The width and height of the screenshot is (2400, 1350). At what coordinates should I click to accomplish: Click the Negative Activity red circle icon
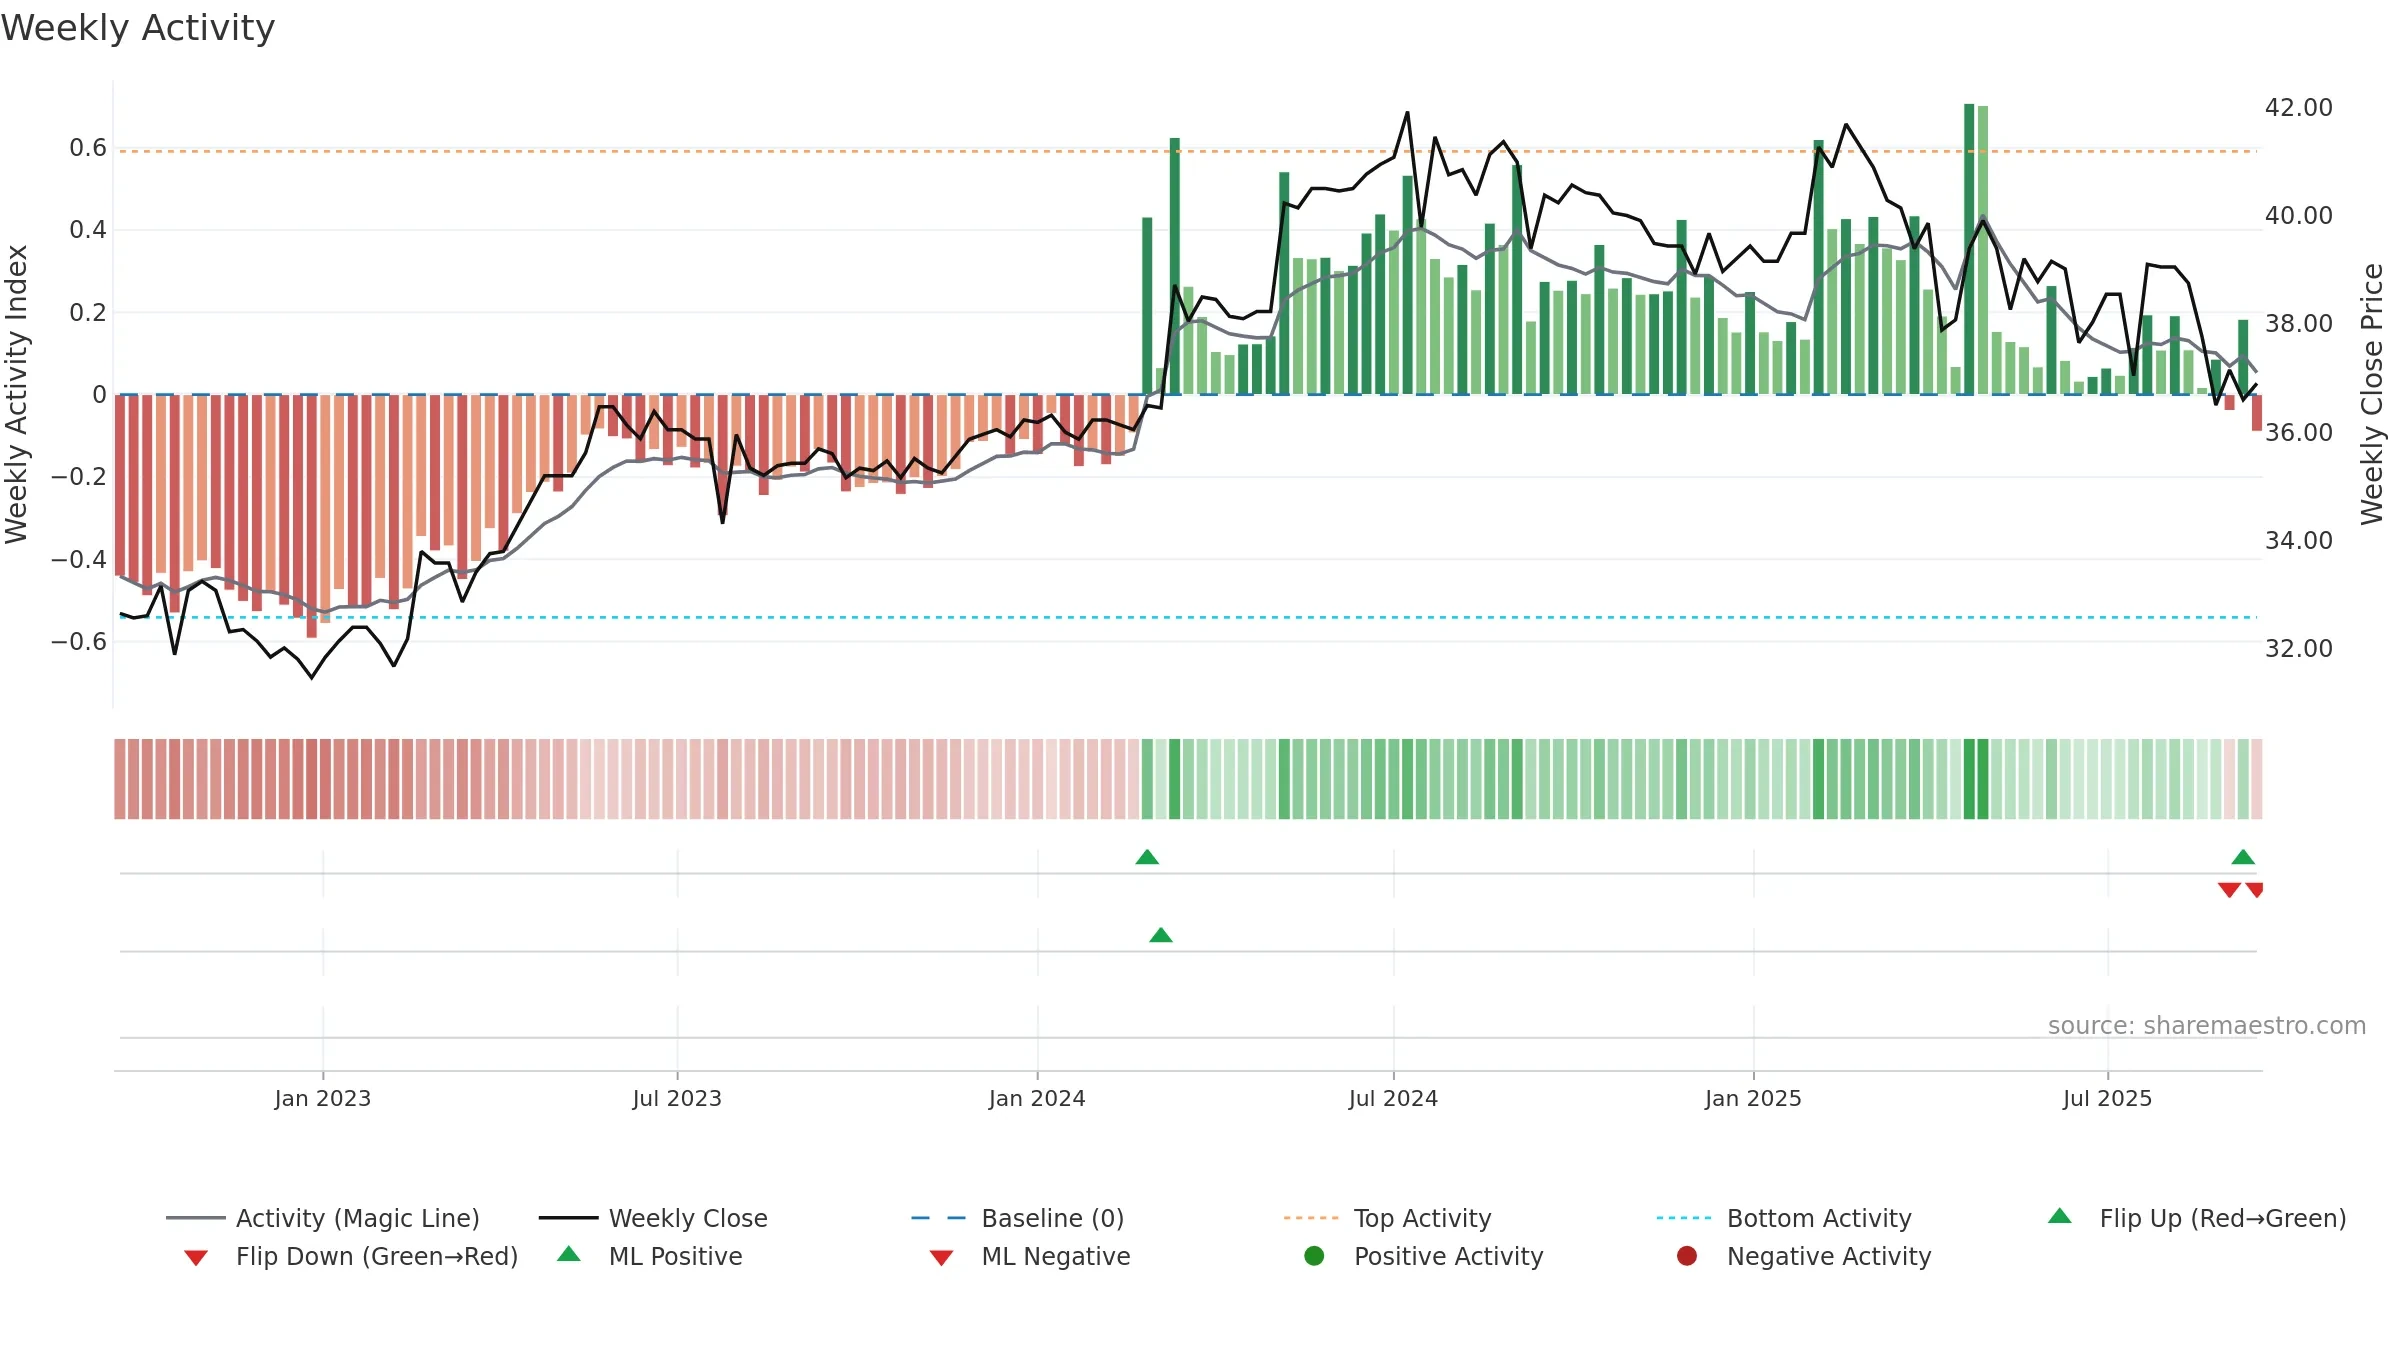[1687, 1256]
